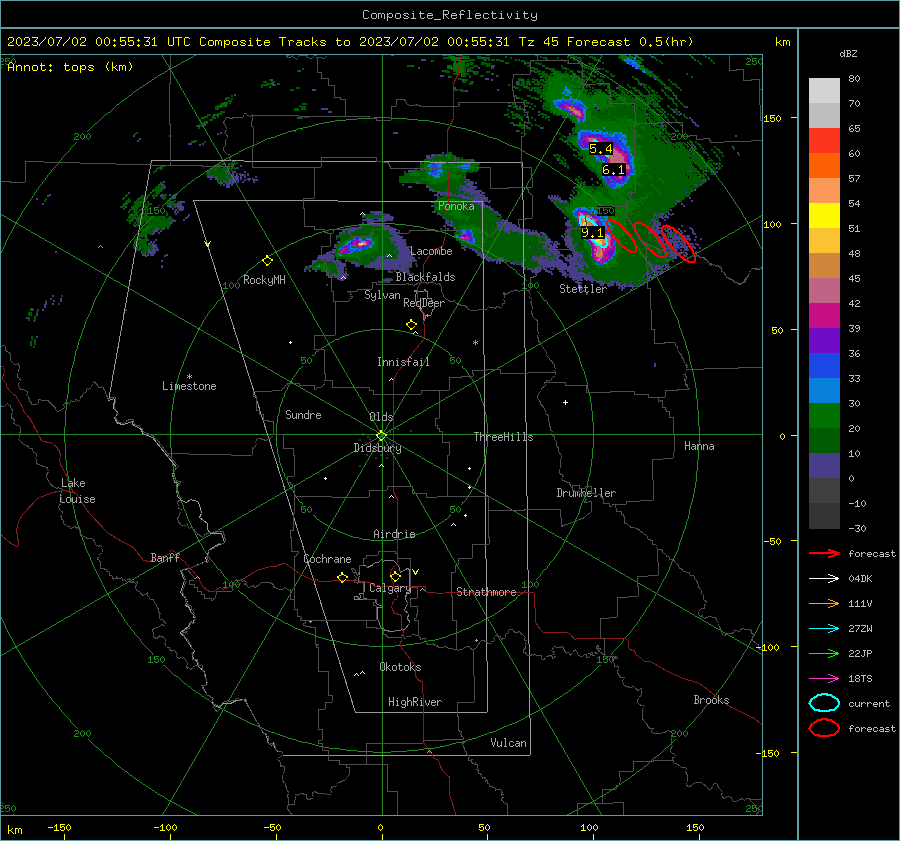Click the Composite_Reflectivity title
Screen dimensions: 900x841
point(450,15)
